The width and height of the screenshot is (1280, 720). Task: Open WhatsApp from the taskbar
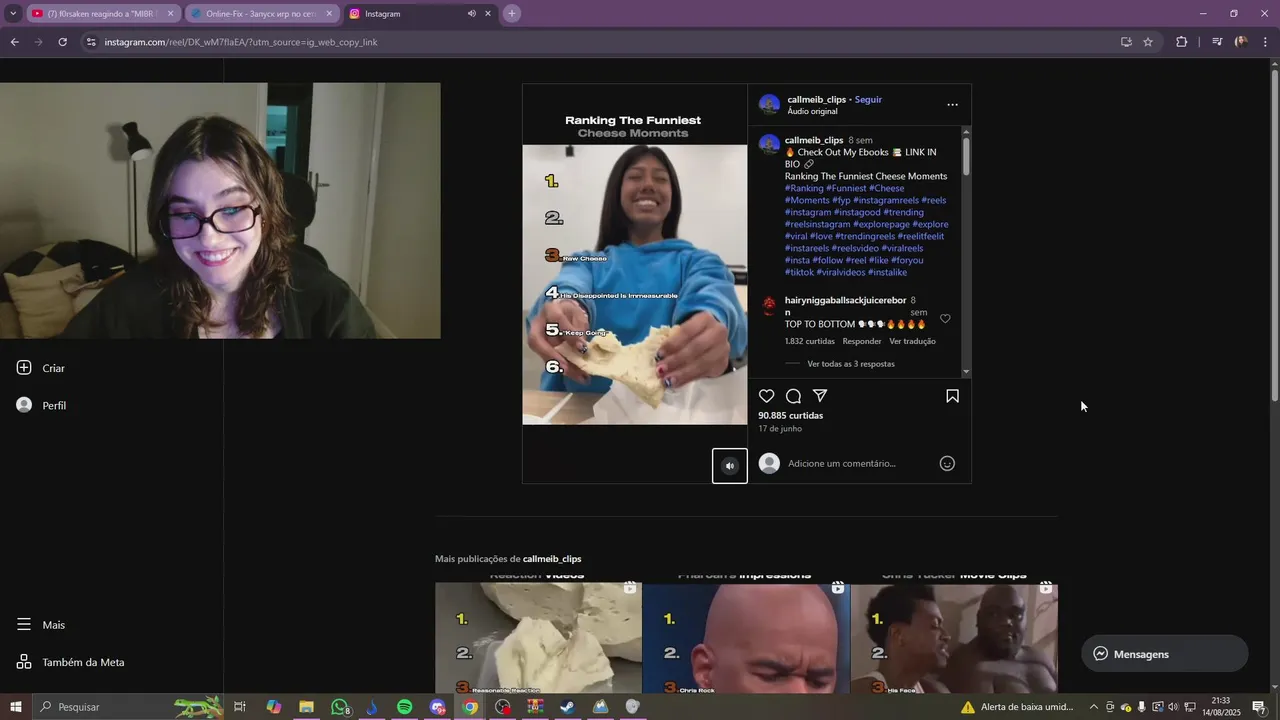tap(340, 707)
